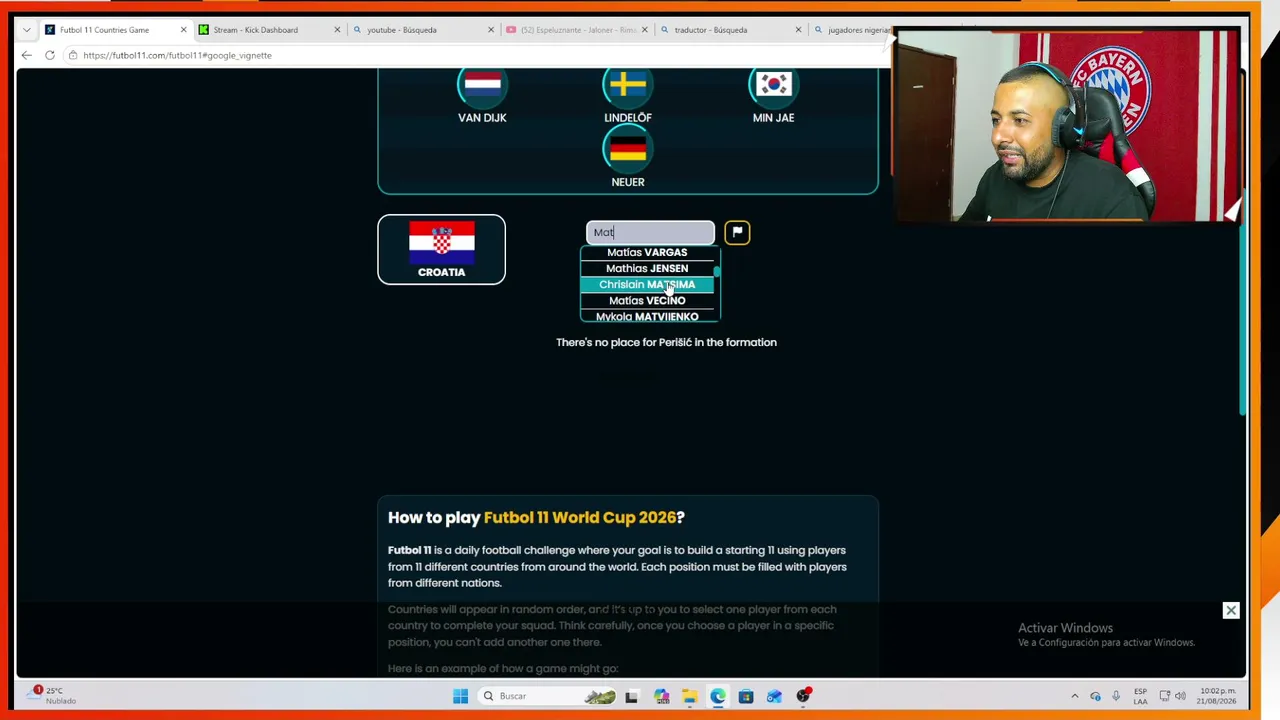This screenshot has width=1280, height=720.
Task: Click the streamer webcam overlay
Action: pos(1066,125)
